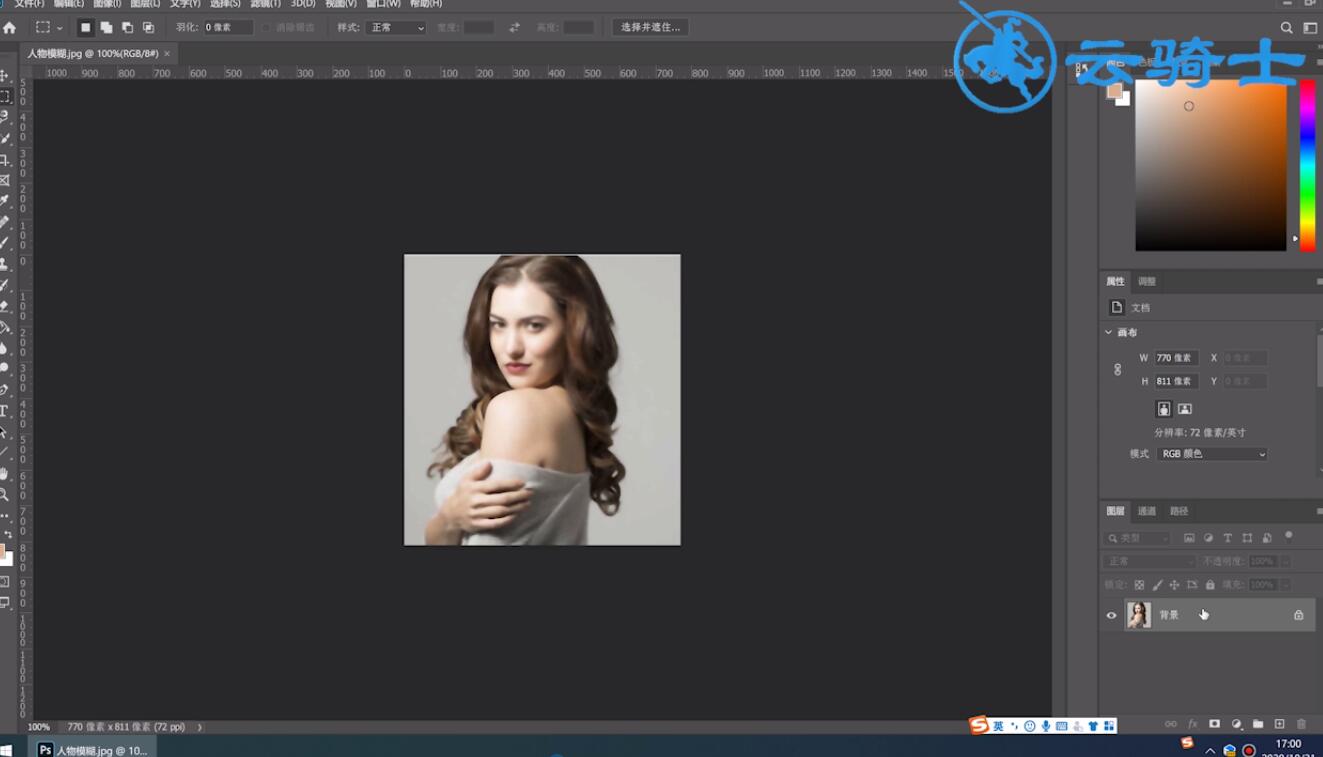Click the rainbow hue slider
This screenshot has width=1323, height=757.
(1307, 165)
